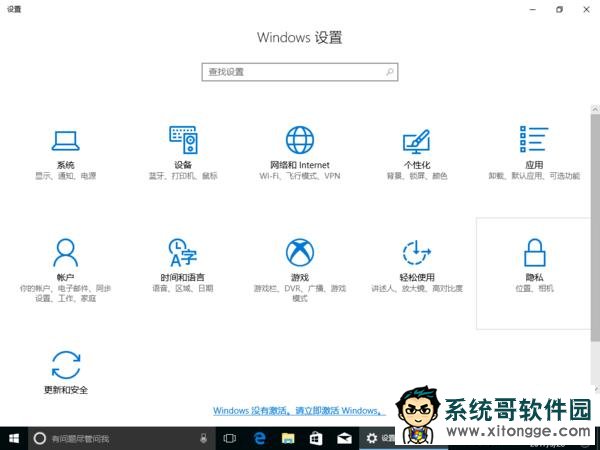Open the 设备 (Devices) keyboard and speaker icon

click(183, 140)
